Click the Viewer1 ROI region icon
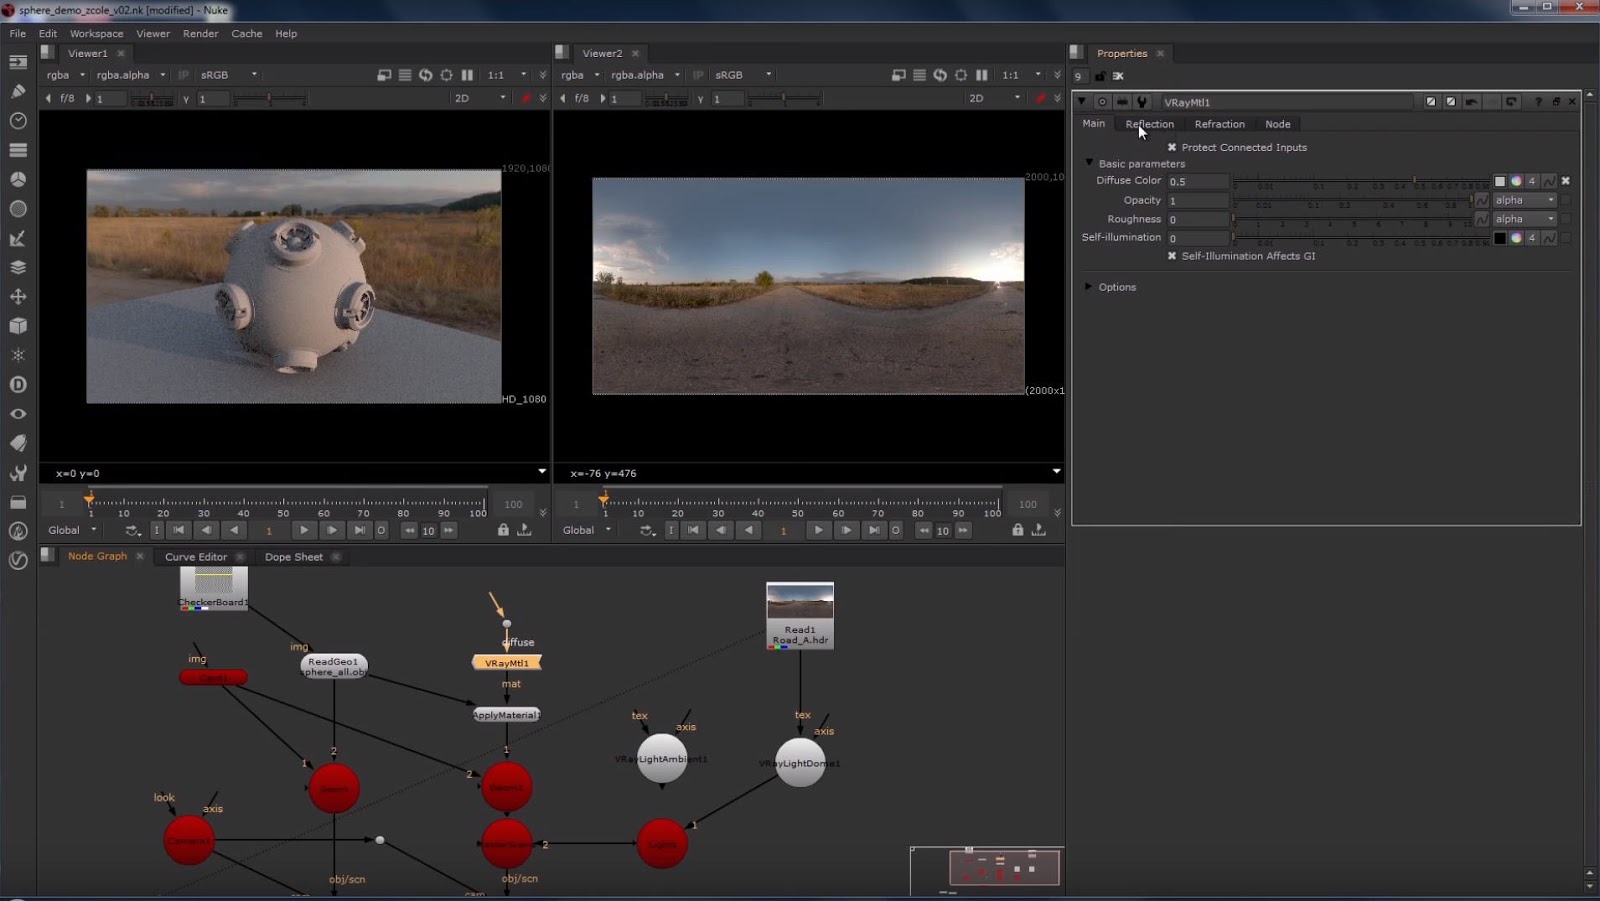Viewport: 1600px width, 901px height. (x=446, y=75)
